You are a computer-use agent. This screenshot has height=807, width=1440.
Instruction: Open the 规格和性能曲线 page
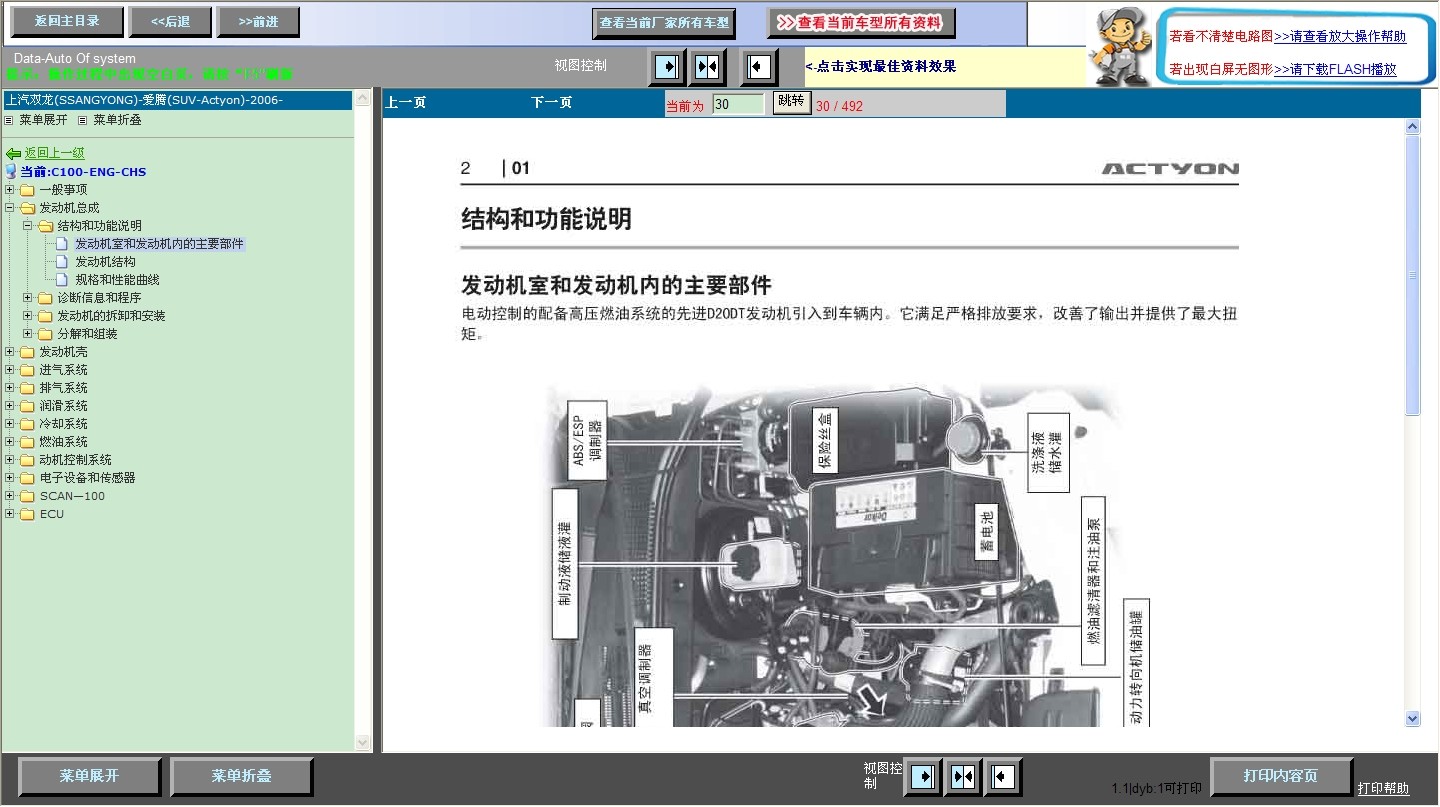117,280
